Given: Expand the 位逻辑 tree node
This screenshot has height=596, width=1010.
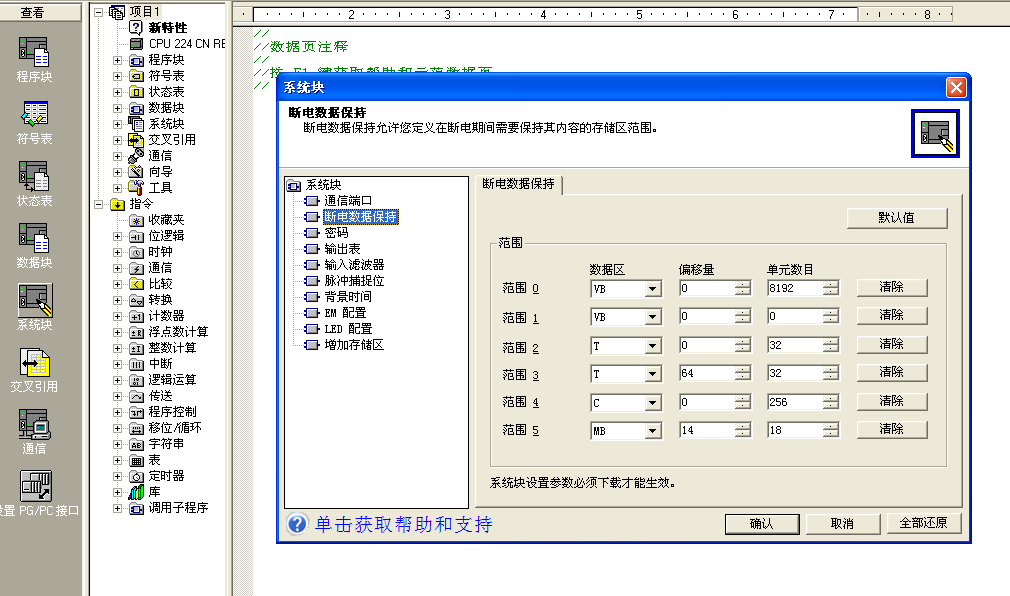Looking at the screenshot, I should [x=117, y=236].
